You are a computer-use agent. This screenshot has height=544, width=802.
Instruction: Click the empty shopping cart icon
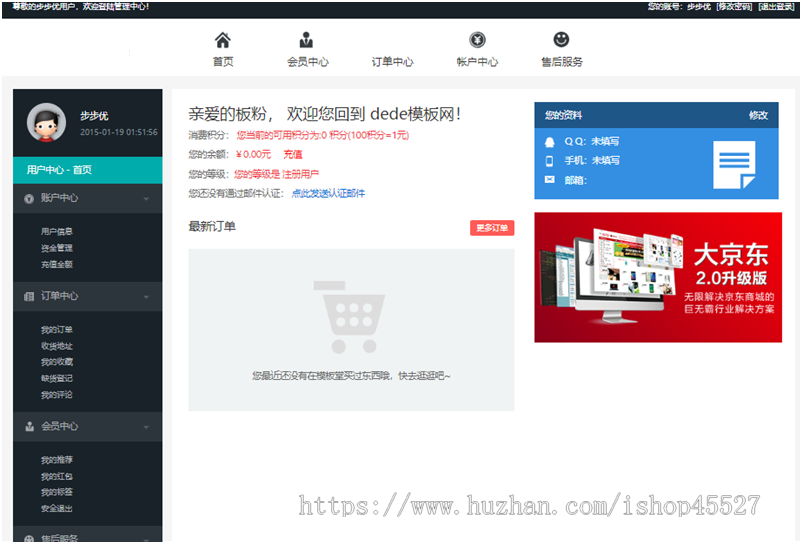coord(350,317)
